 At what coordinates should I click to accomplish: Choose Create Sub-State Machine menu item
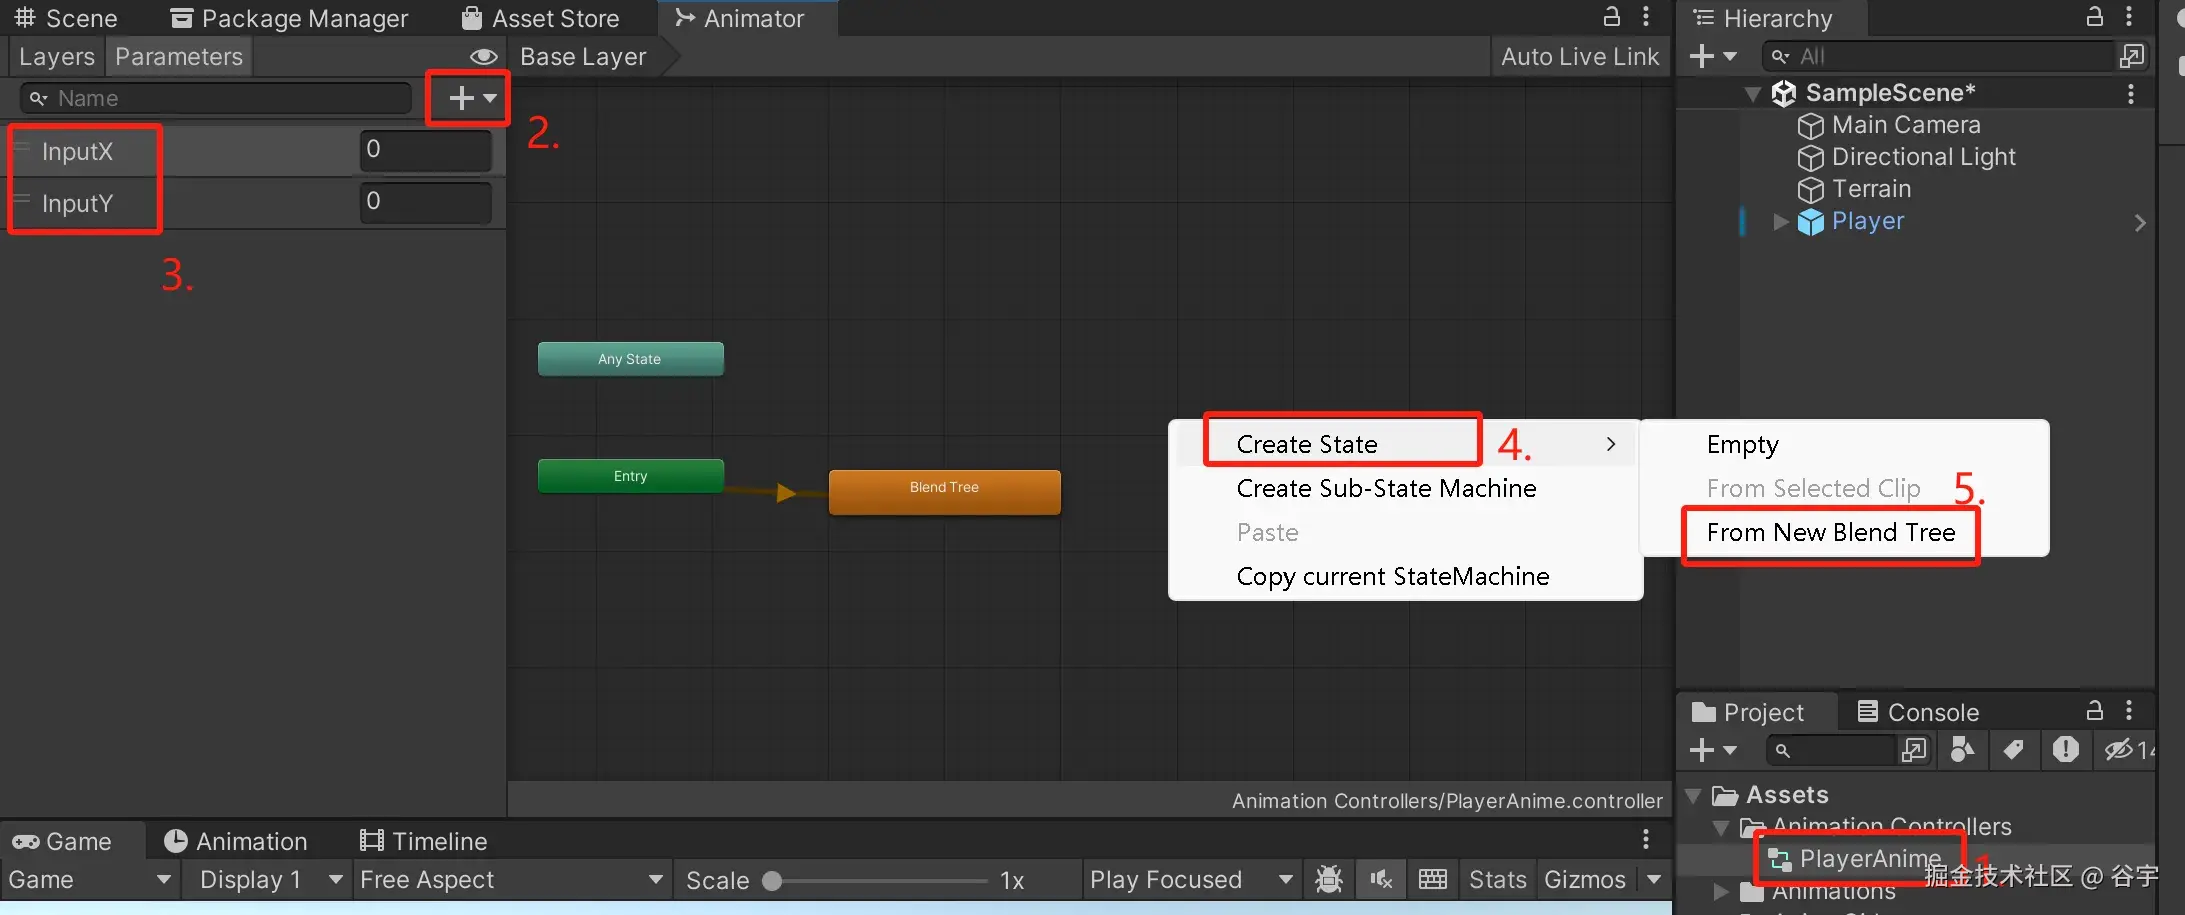(x=1386, y=488)
